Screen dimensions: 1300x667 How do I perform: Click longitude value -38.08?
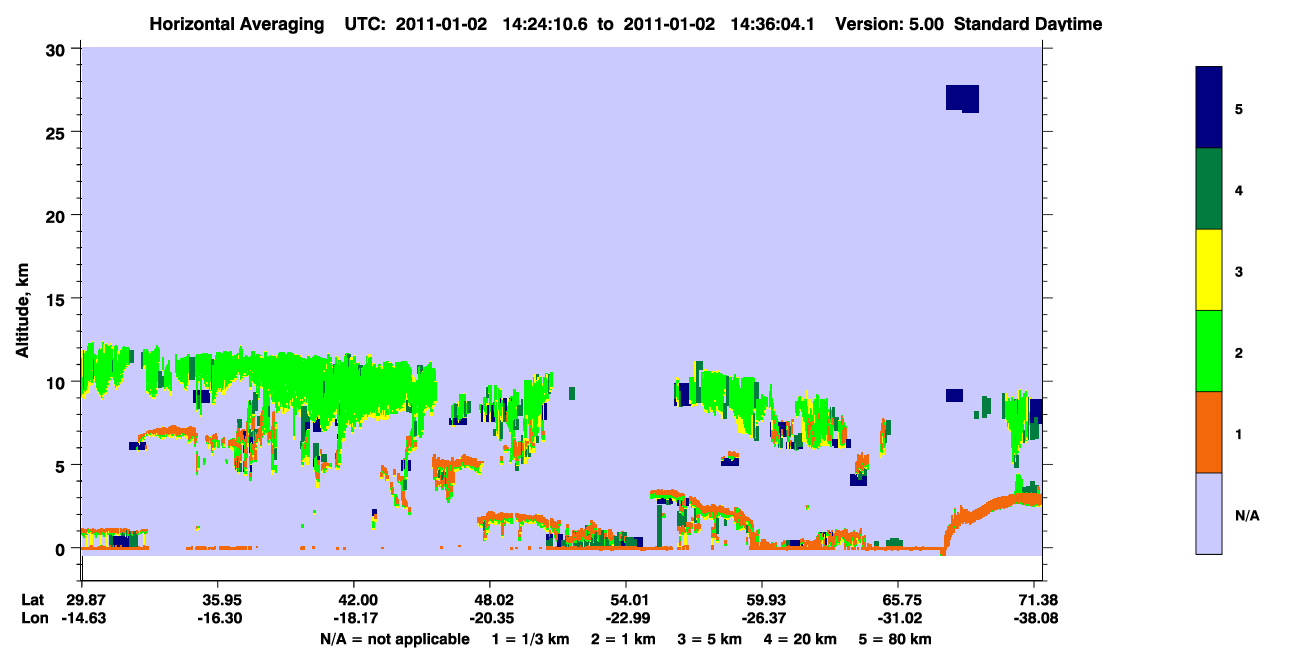[x=1034, y=619]
